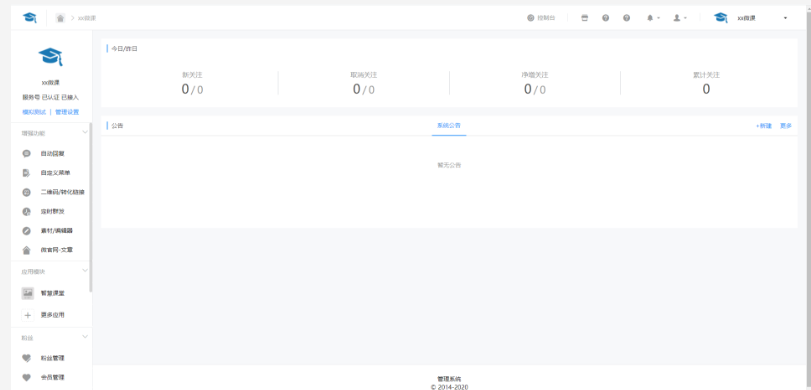The width and height of the screenshot is (811, 390).
Task: Click the 新关注 statistic value
Action: (x=192, y=89)
